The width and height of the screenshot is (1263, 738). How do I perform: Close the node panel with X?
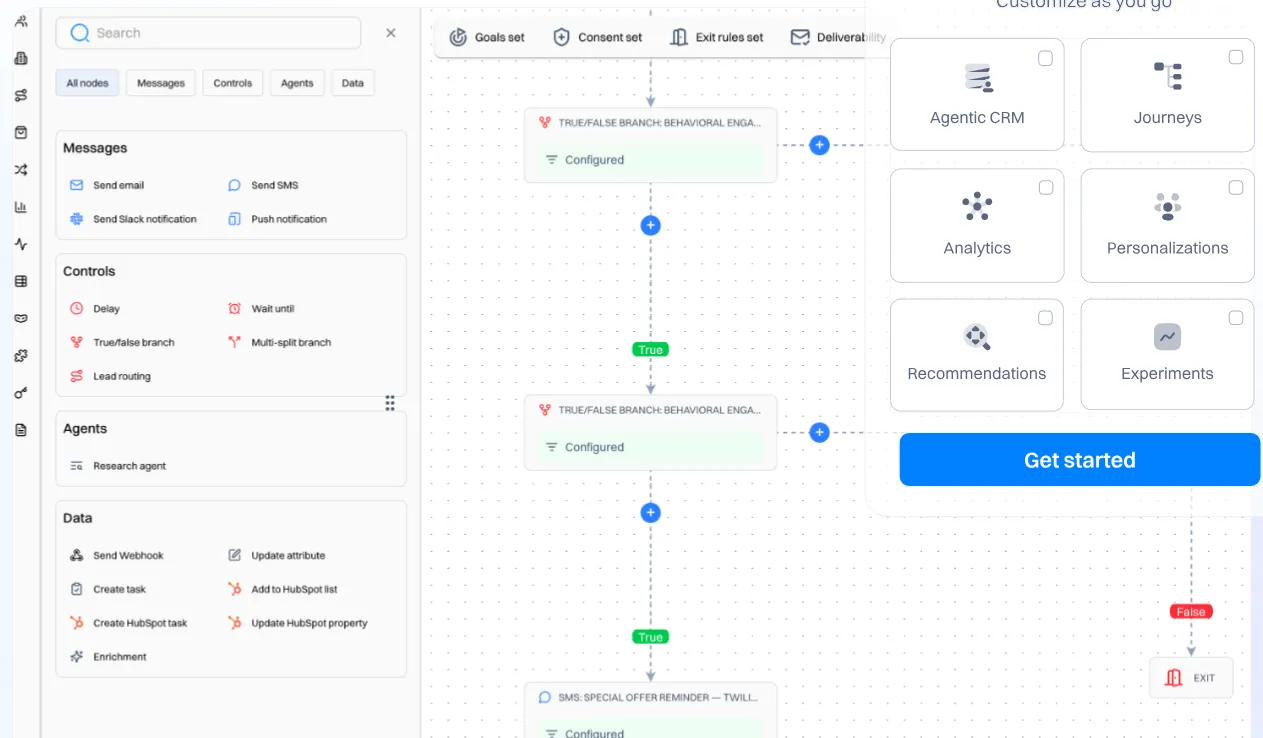coord(391,33)
